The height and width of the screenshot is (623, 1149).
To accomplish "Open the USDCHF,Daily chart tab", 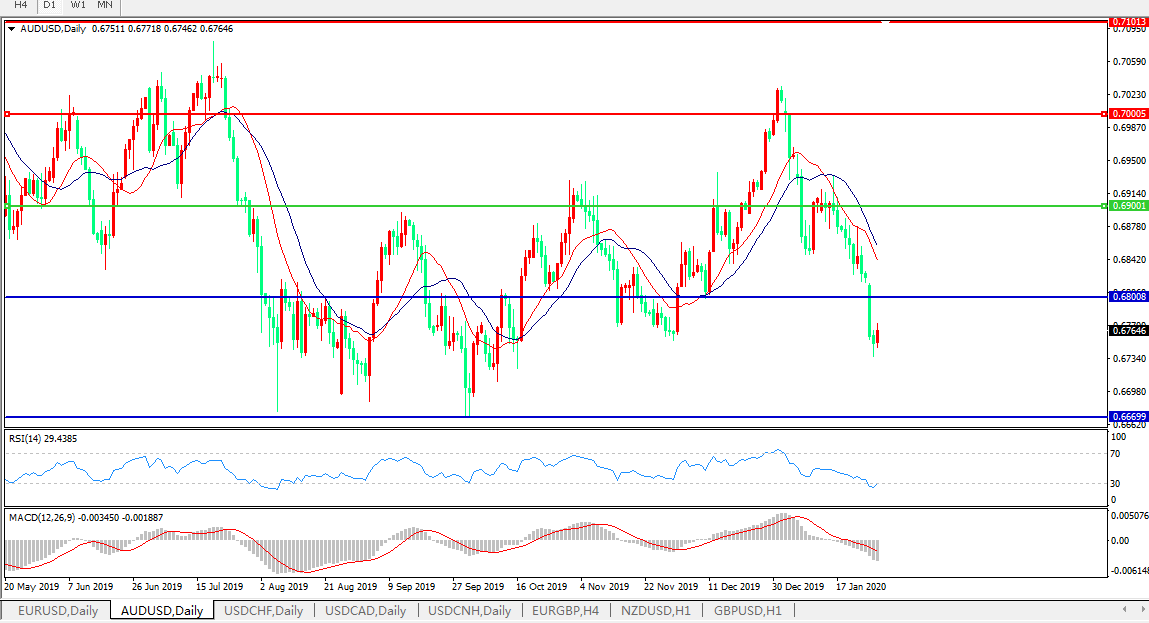I will click(263, 610).
